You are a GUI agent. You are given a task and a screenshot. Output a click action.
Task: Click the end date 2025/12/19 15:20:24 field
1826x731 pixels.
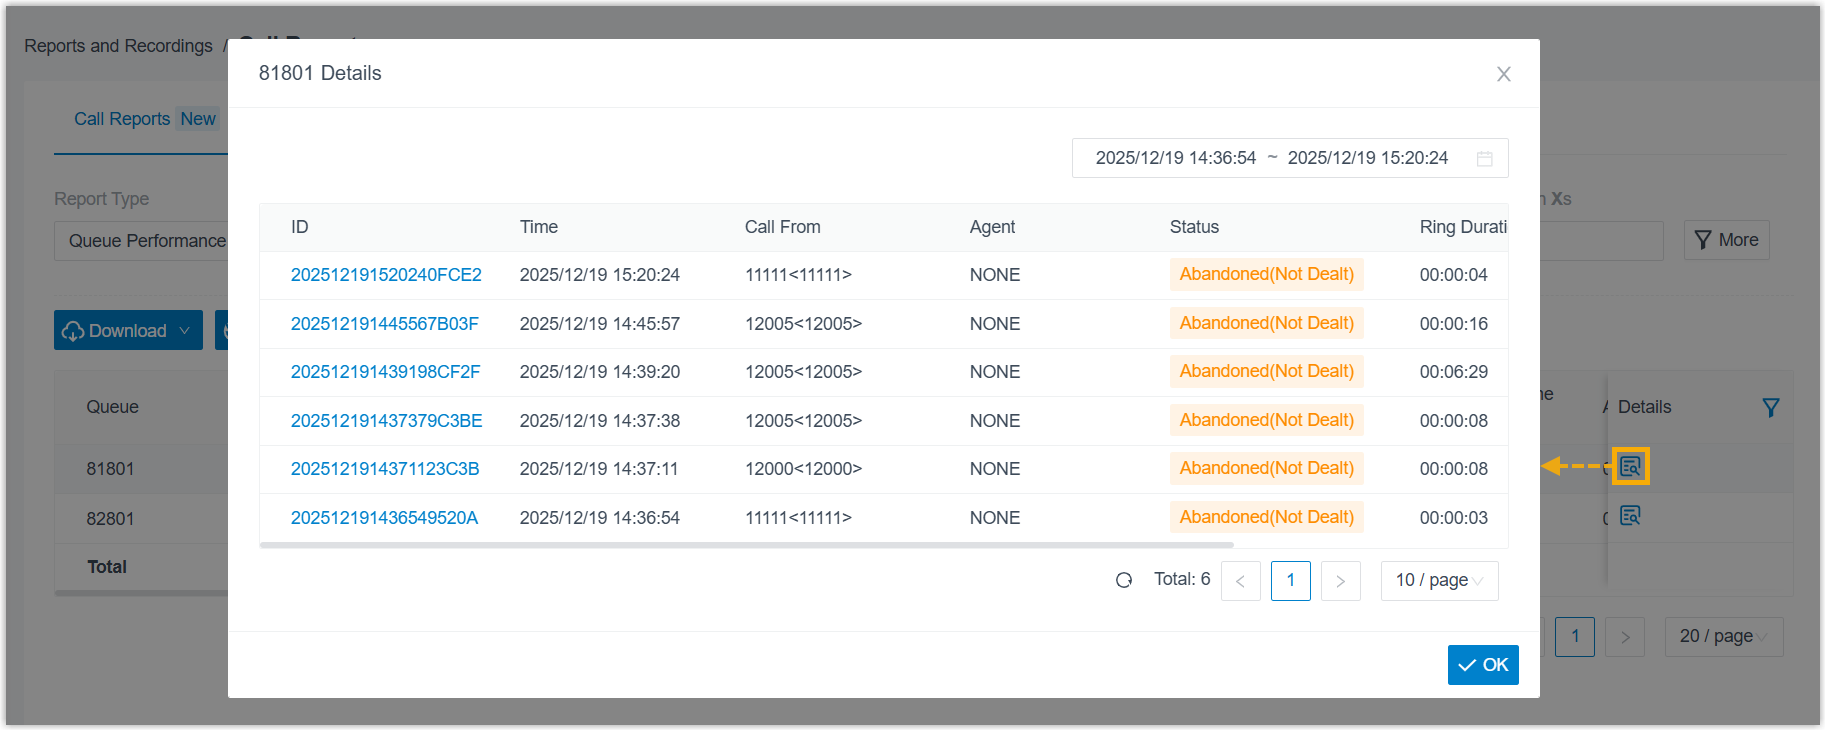coord(1368,158)
